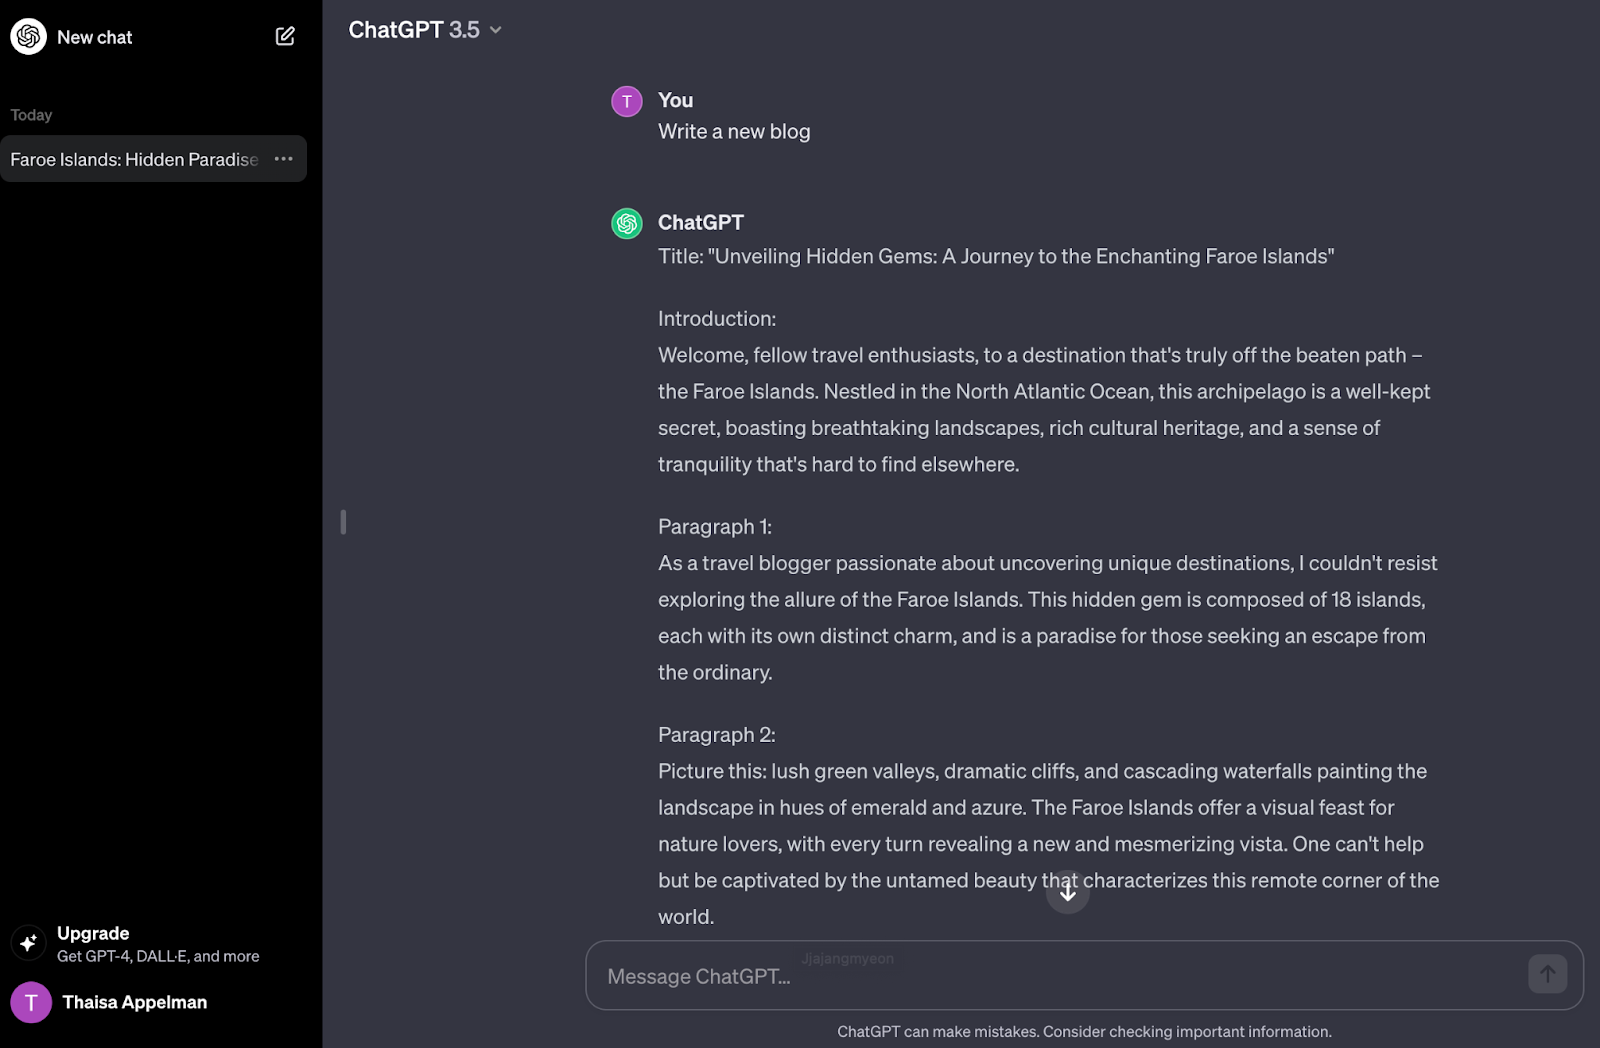Click the Upgrade sparkle icon
The height and width of the screenshot is (1048, 1600).
29,943
